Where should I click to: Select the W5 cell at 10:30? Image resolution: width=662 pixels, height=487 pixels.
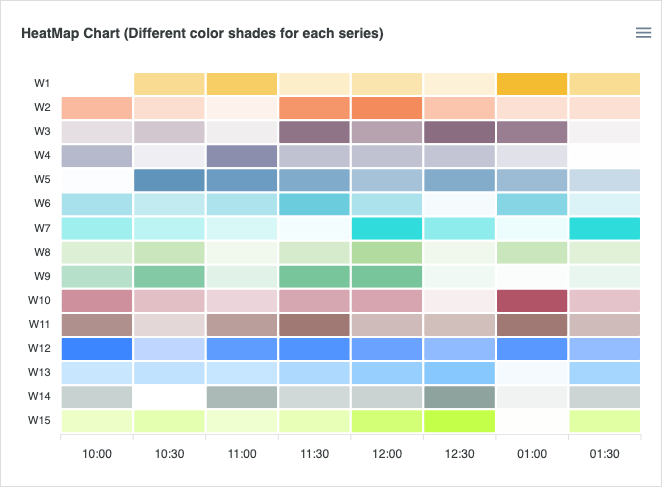click(169, 180)
